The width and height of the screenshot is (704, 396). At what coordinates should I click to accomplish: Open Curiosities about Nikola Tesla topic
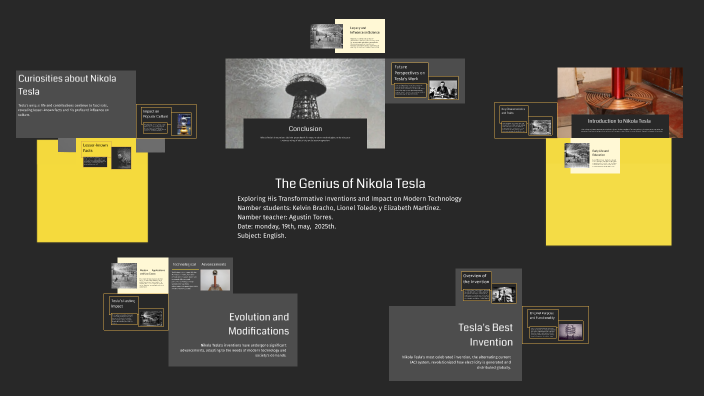tap(76, 104)
